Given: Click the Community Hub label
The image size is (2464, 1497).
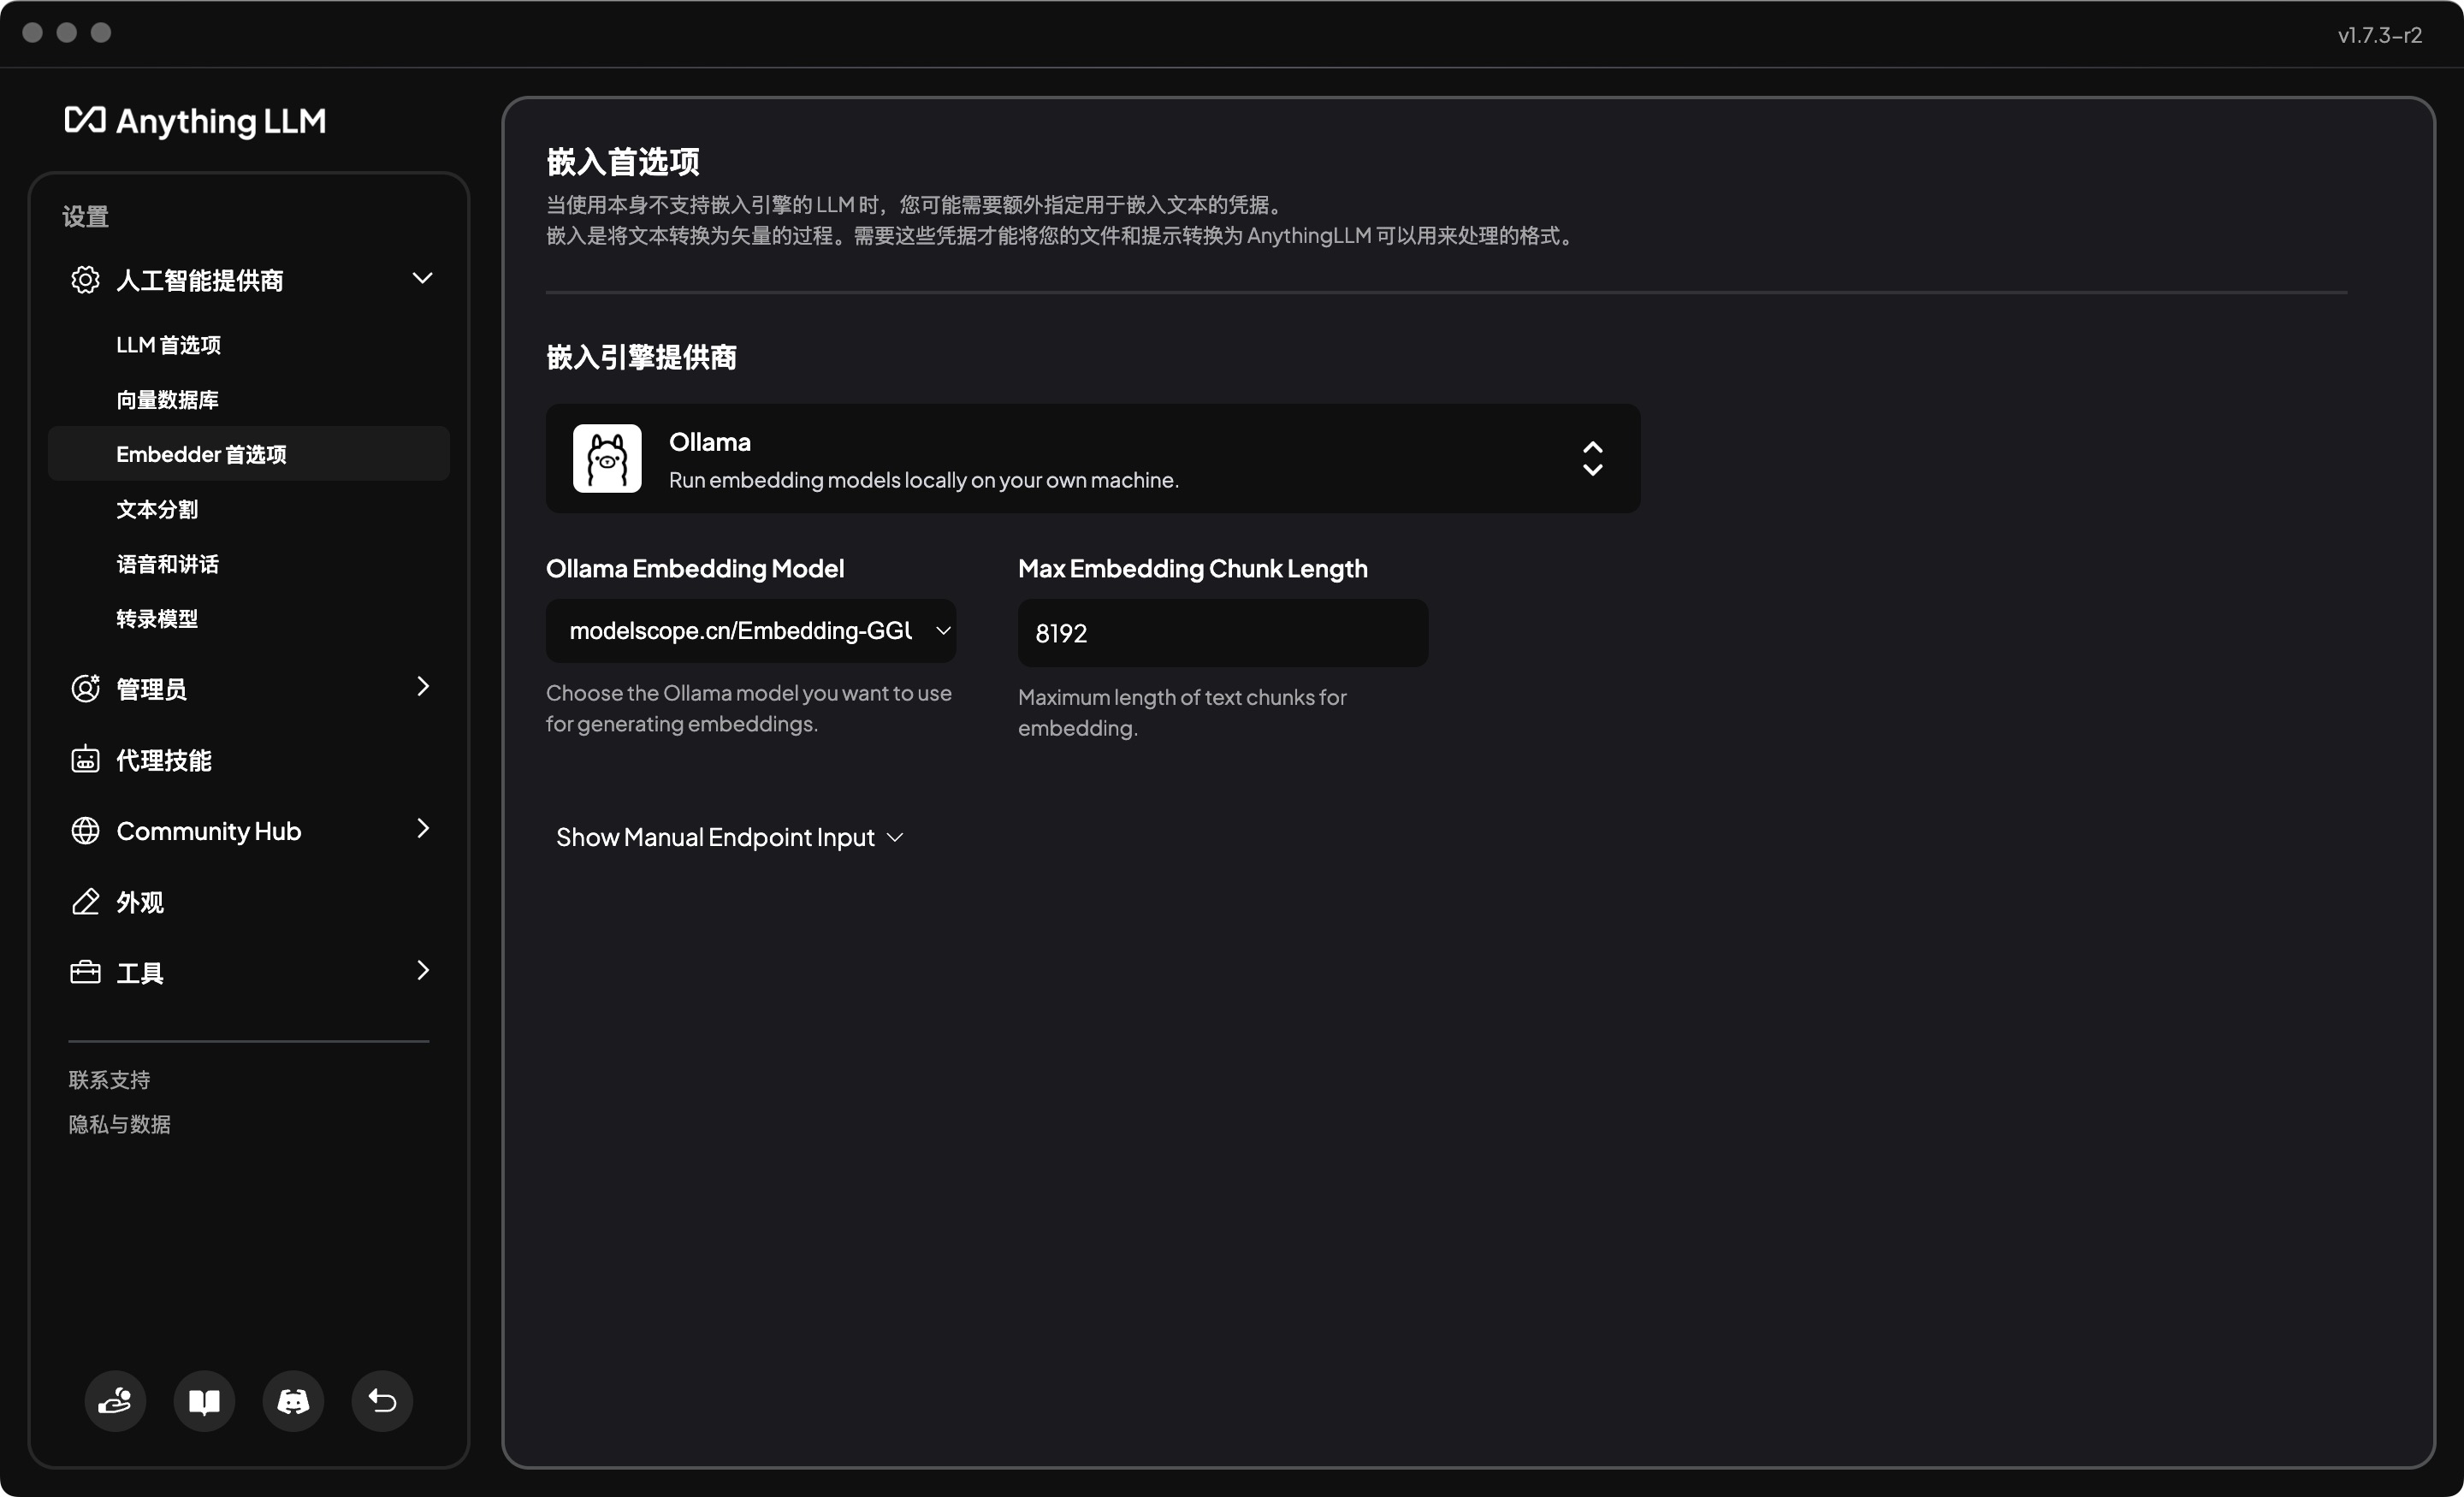Looking at the screenshot, I should pyautogui.click(x=209, y=831).
